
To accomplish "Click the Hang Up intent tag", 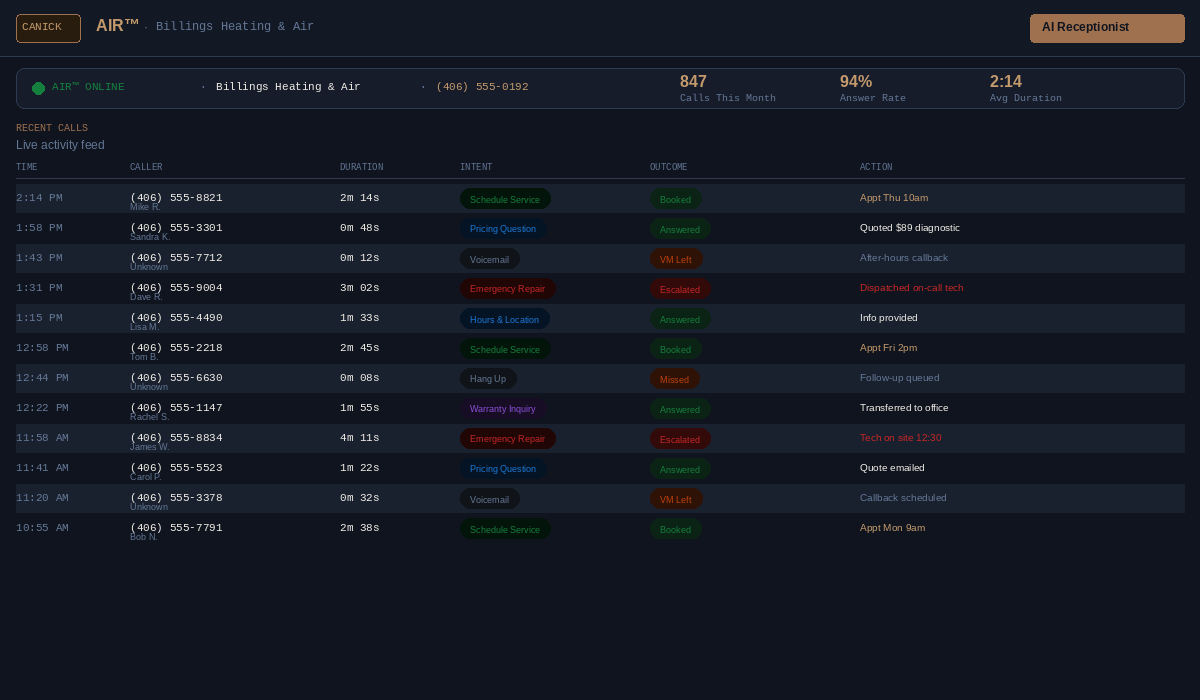I will click(489, 379).
